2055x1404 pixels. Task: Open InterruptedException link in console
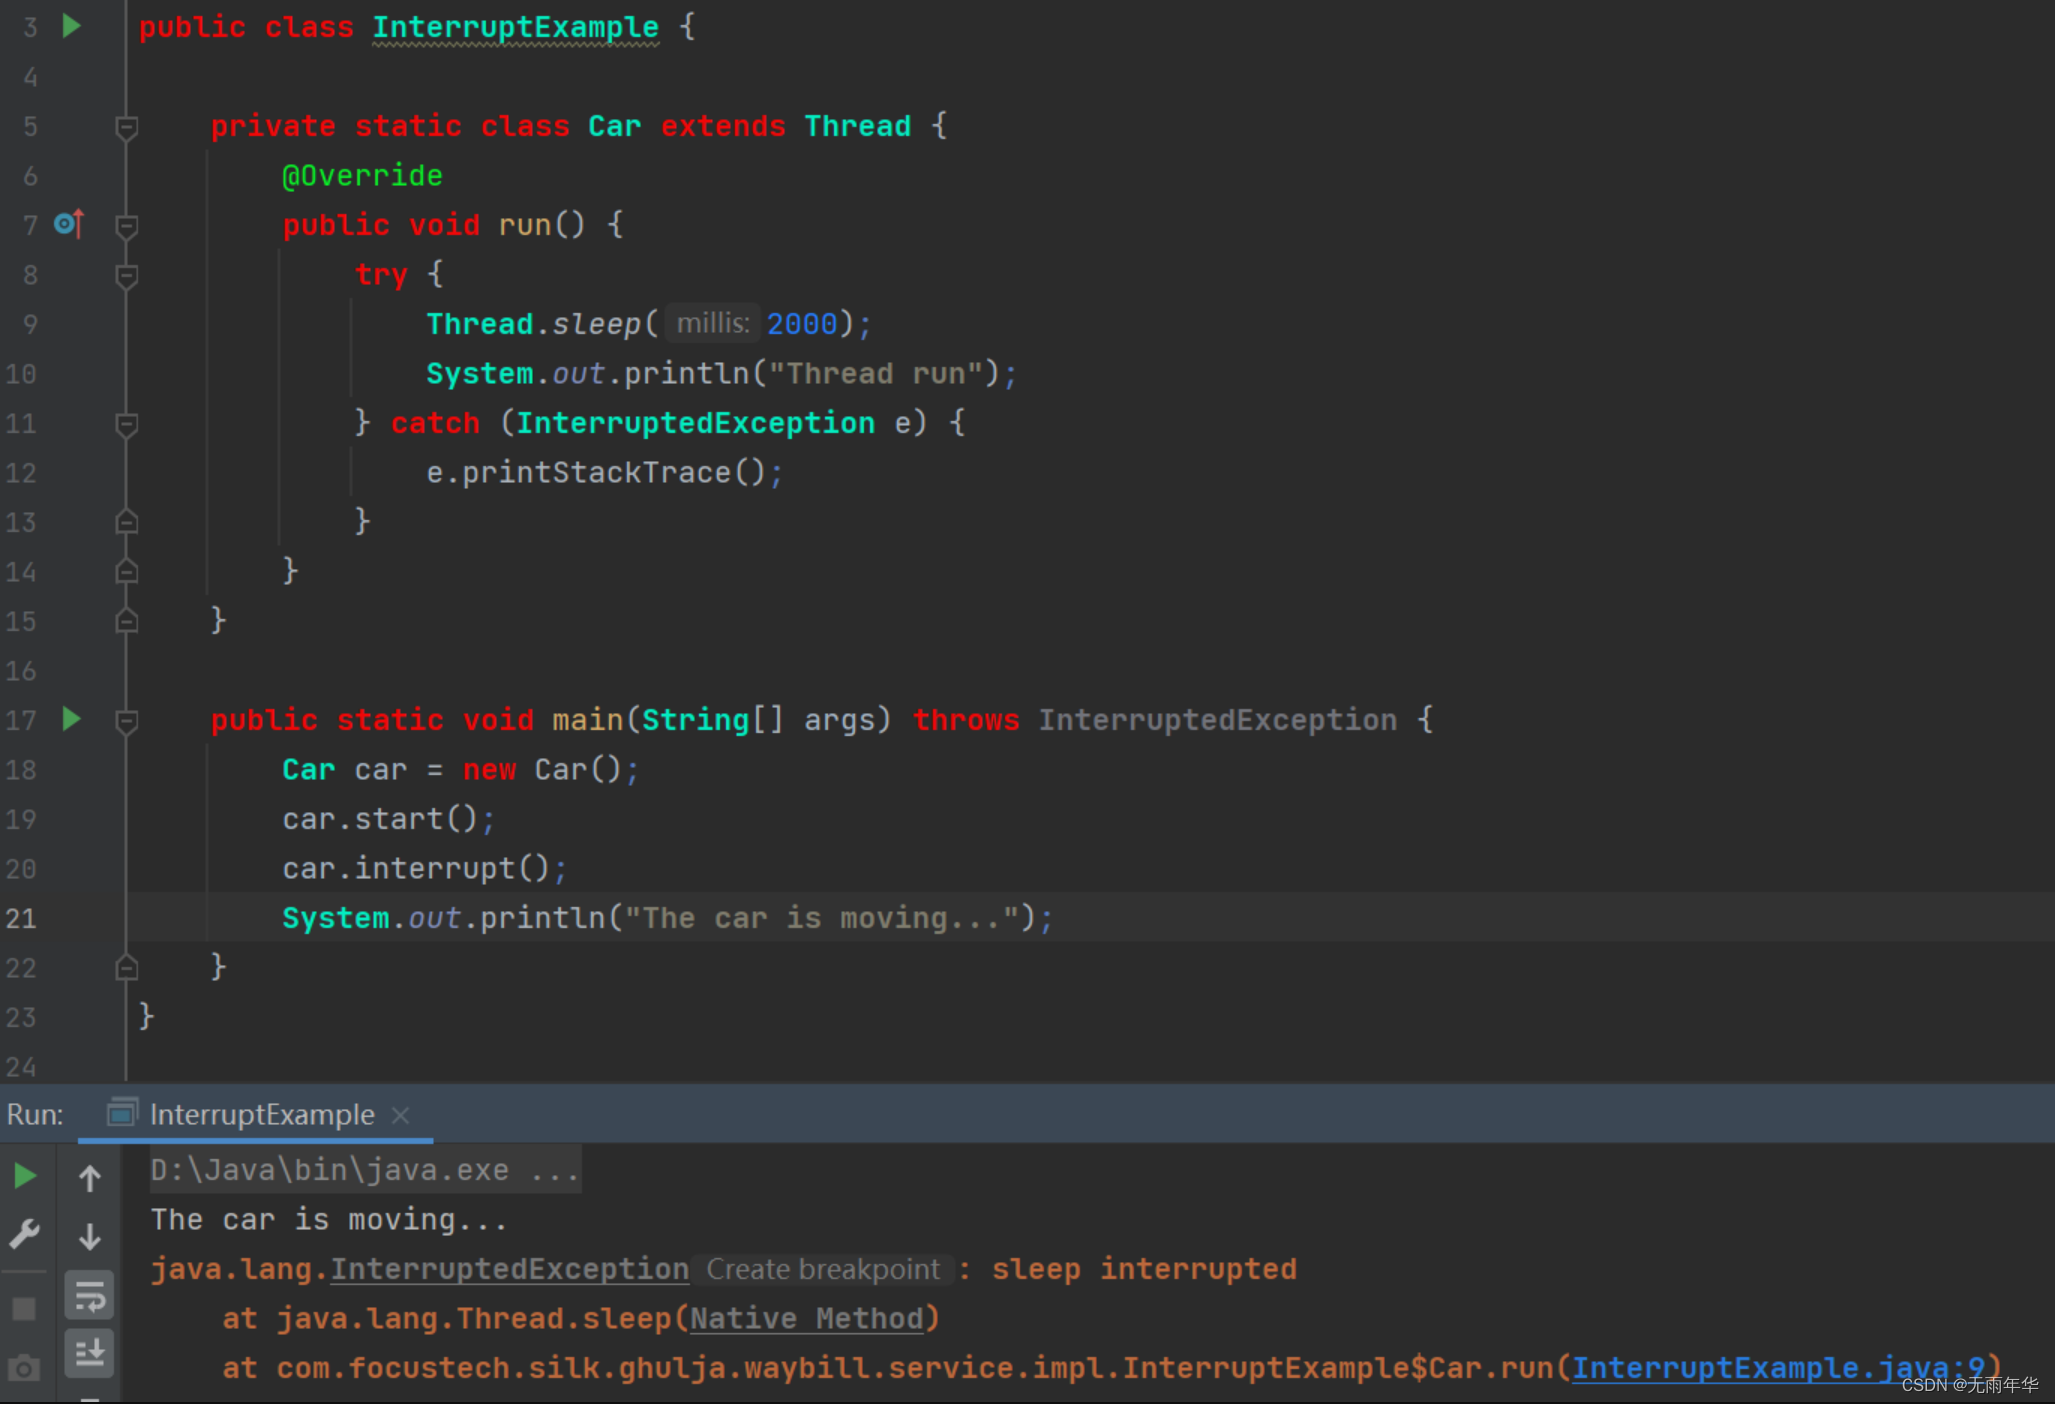tap(510, 1269)
